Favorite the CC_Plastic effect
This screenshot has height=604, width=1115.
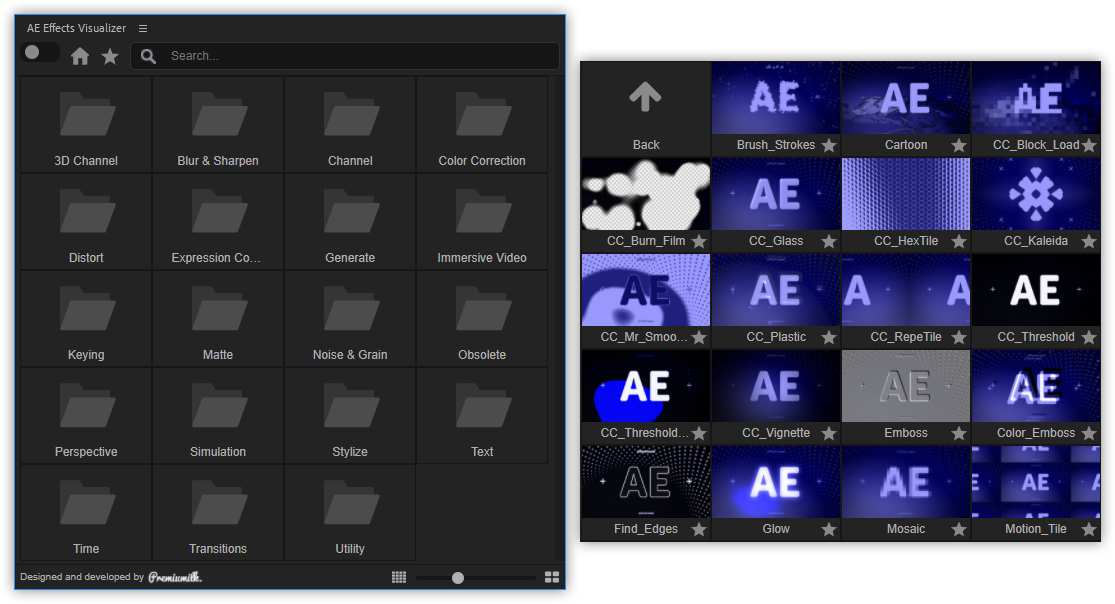[829, 337]
